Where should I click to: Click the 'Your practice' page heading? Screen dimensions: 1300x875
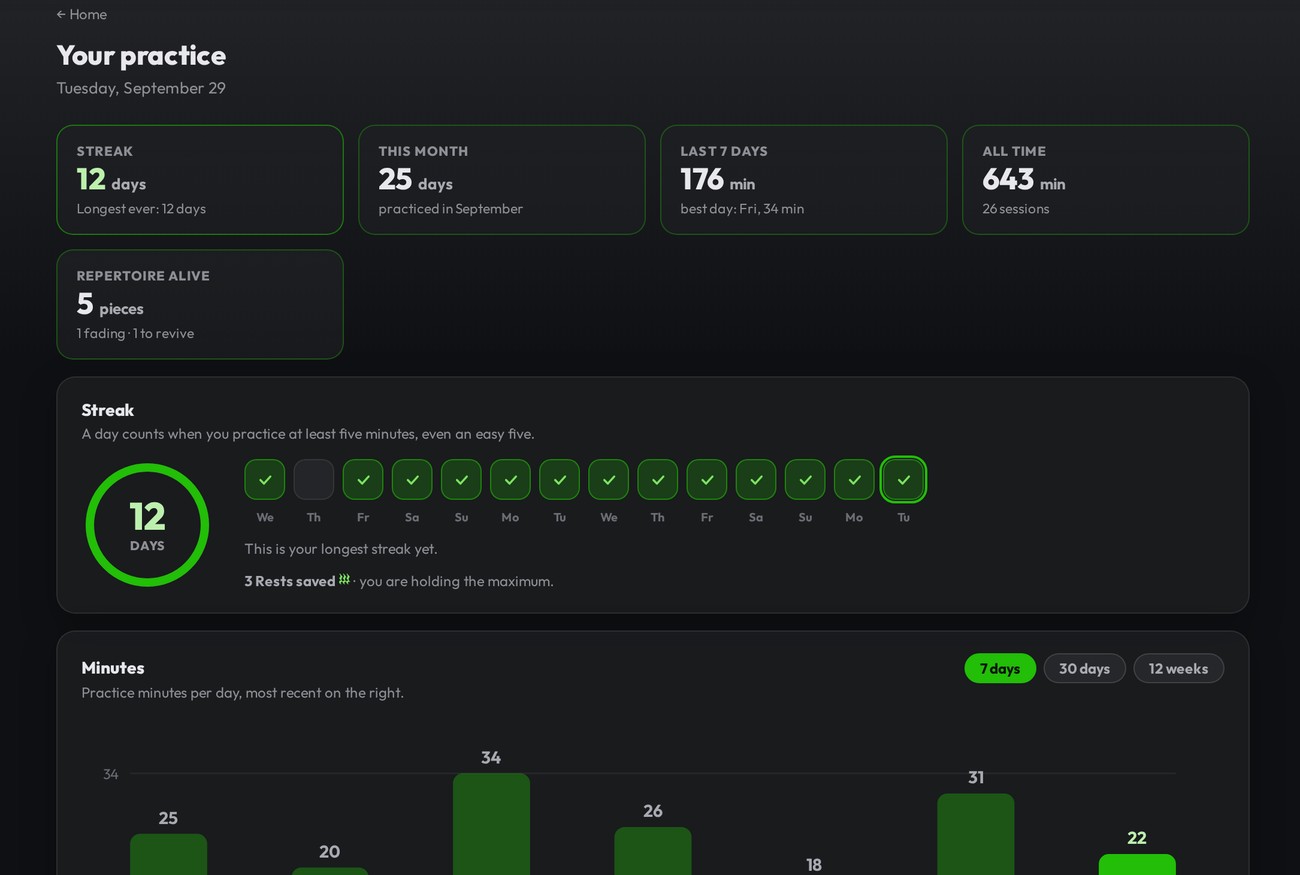coord(141,55)
